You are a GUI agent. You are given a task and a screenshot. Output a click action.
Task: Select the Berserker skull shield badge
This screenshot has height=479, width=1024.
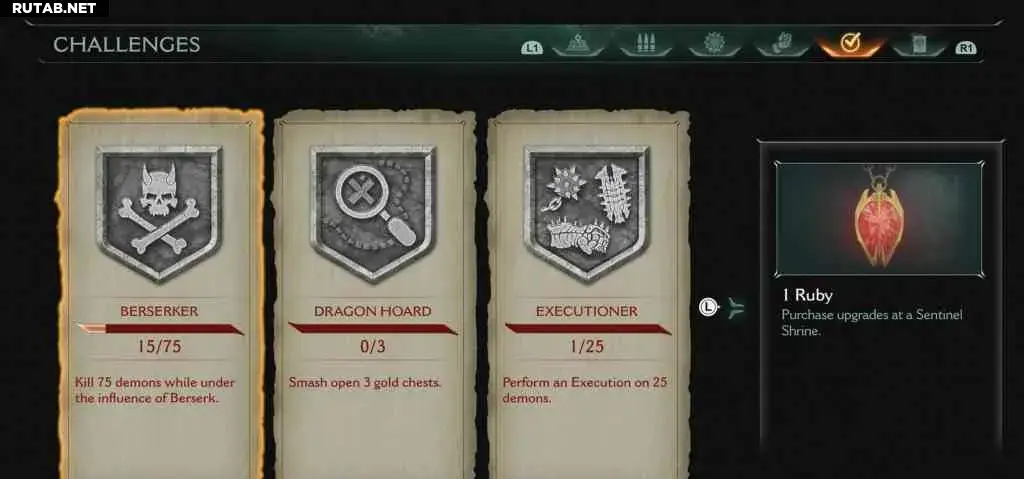click(x=159, y=212)
